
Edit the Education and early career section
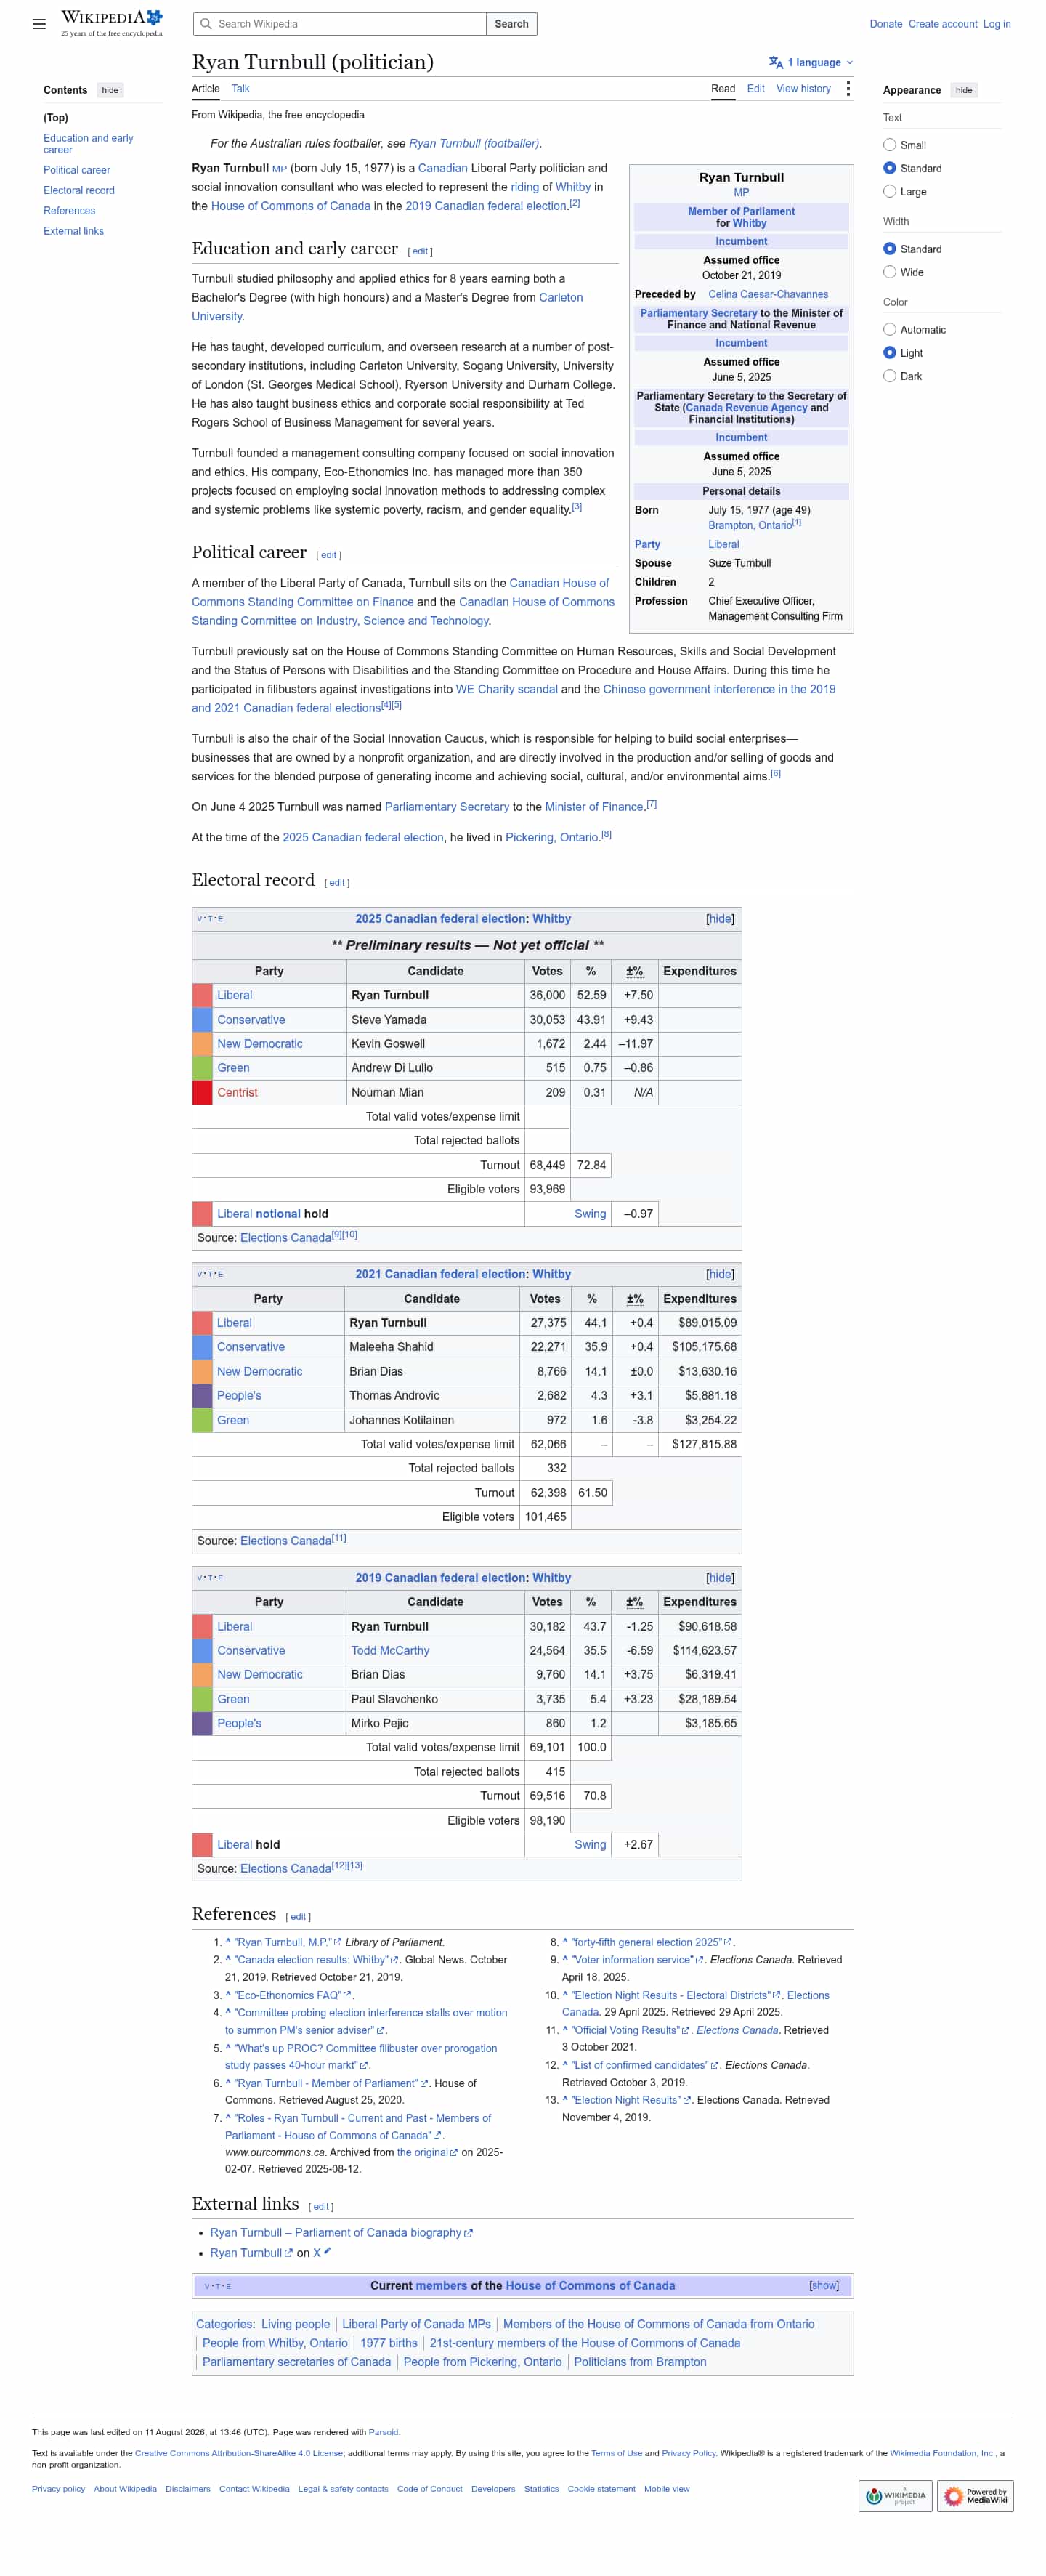click(420, 251)
